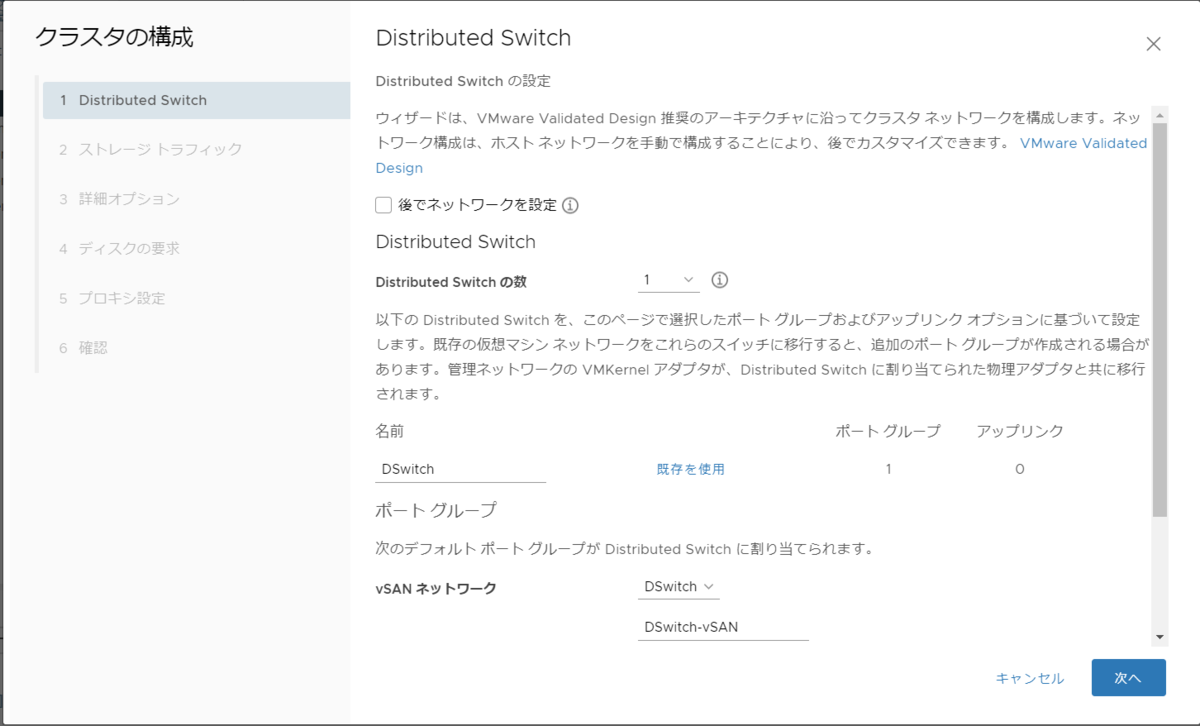
Task: Click the DSwitch name input field
Action: click(461, 469)
